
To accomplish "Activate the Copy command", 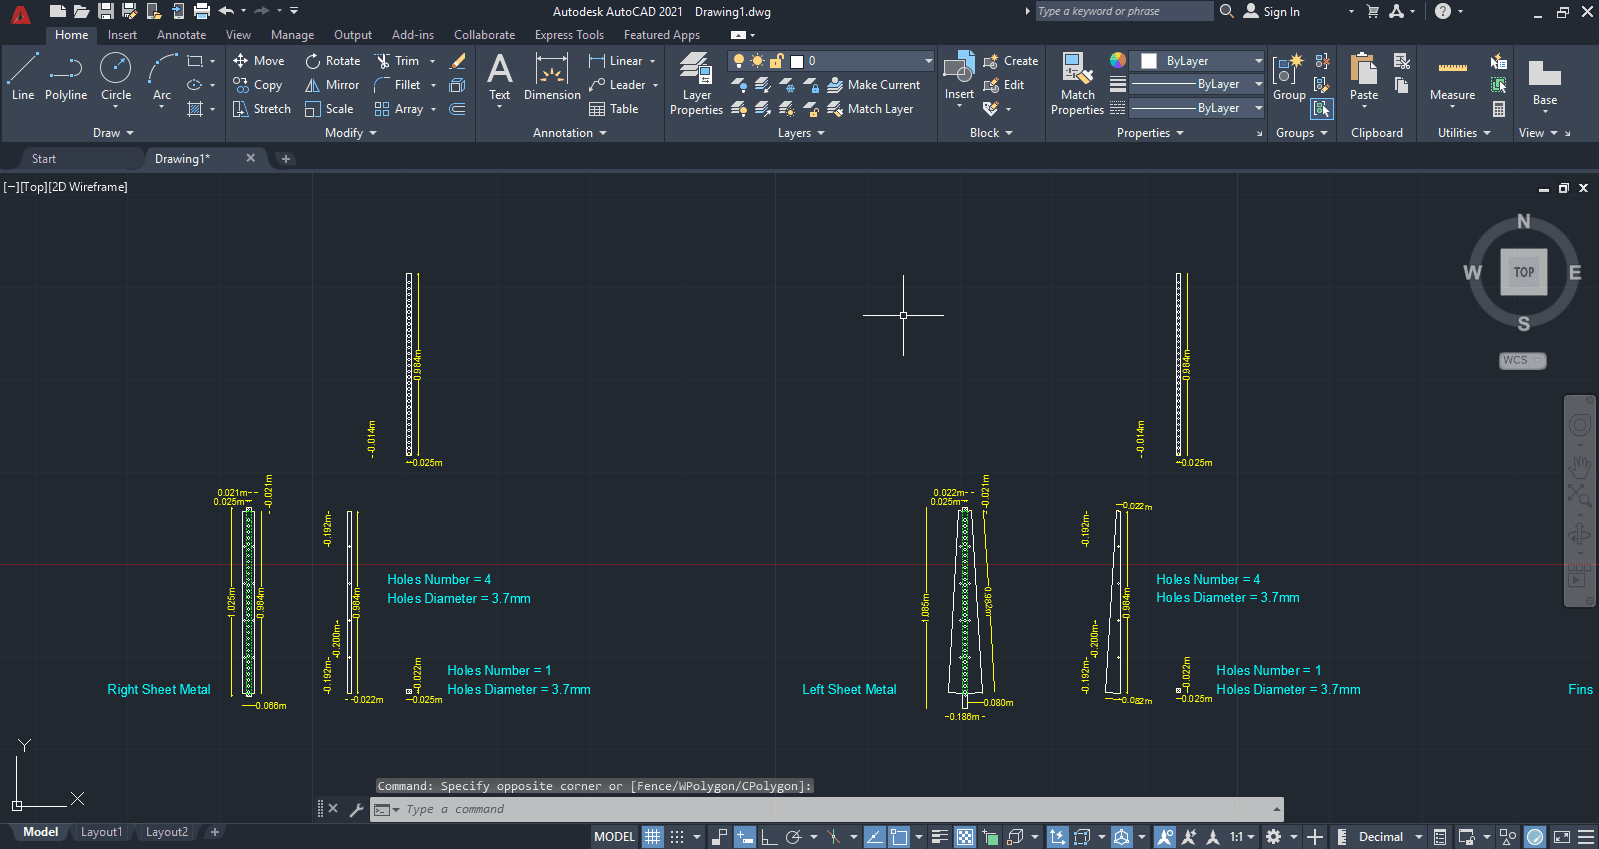I will point(258,85).
